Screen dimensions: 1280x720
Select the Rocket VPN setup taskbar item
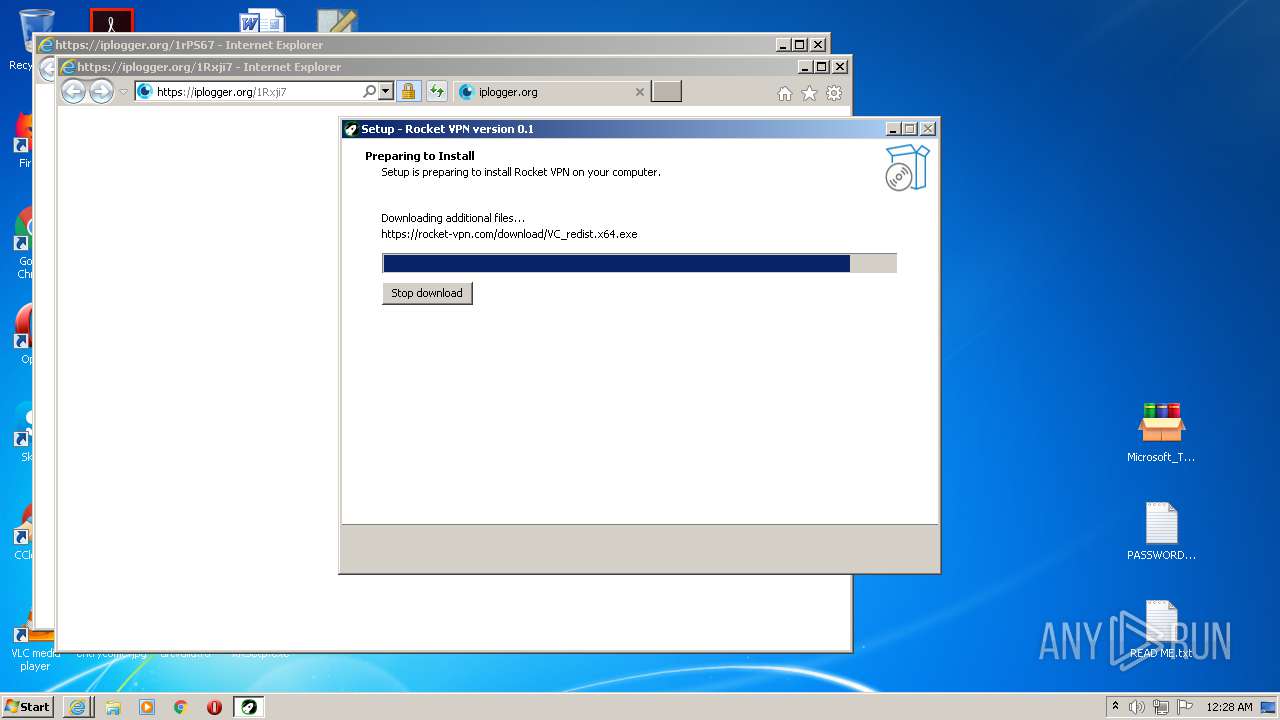click(249, 707)
